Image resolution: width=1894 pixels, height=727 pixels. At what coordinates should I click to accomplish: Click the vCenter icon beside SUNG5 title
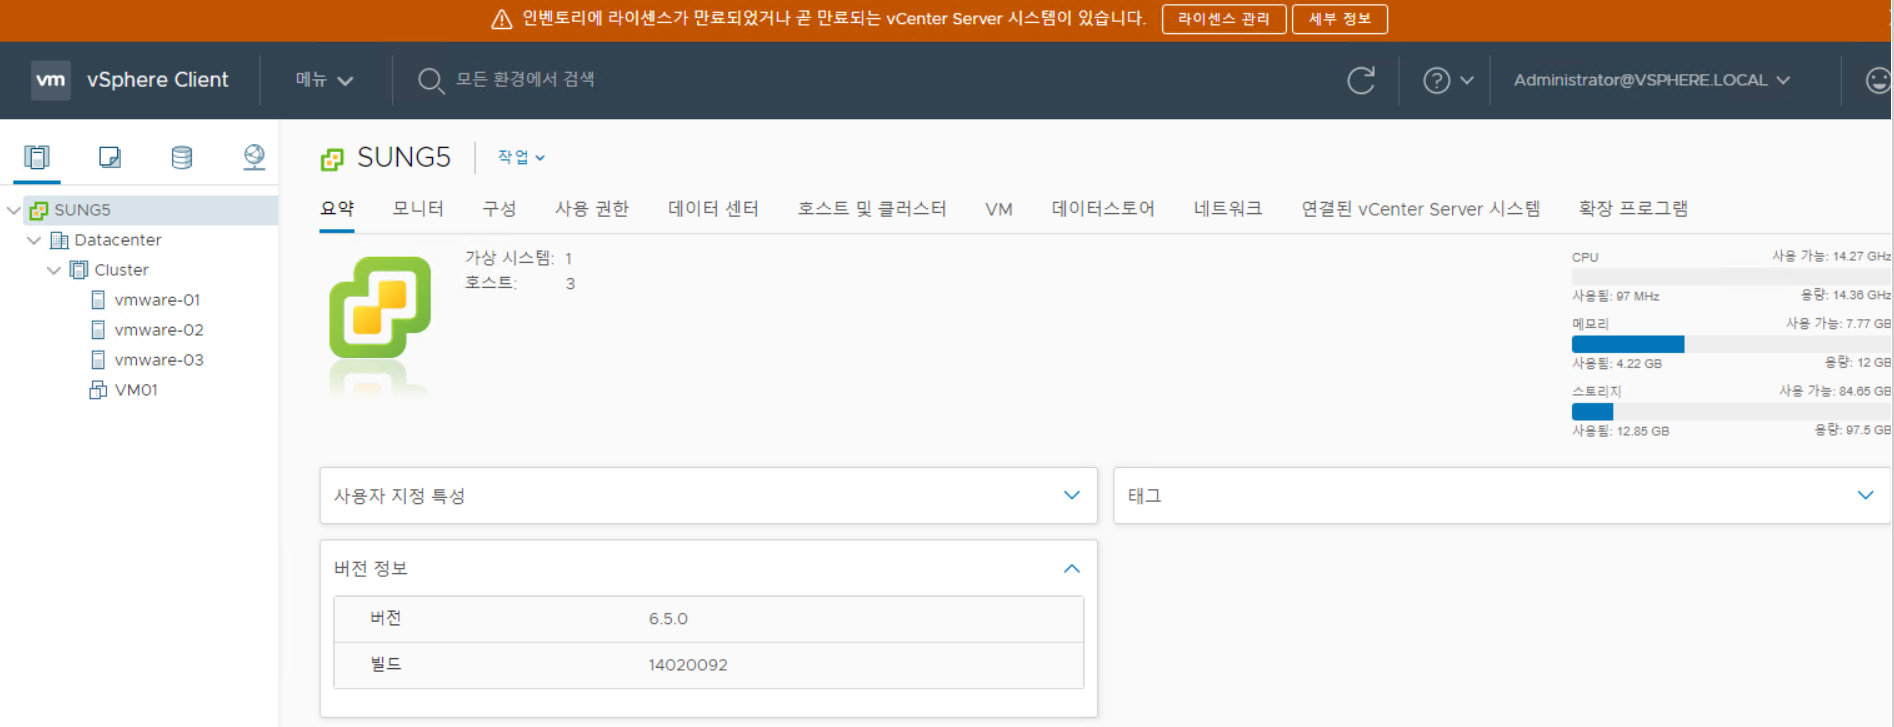[x=332, y=158]
